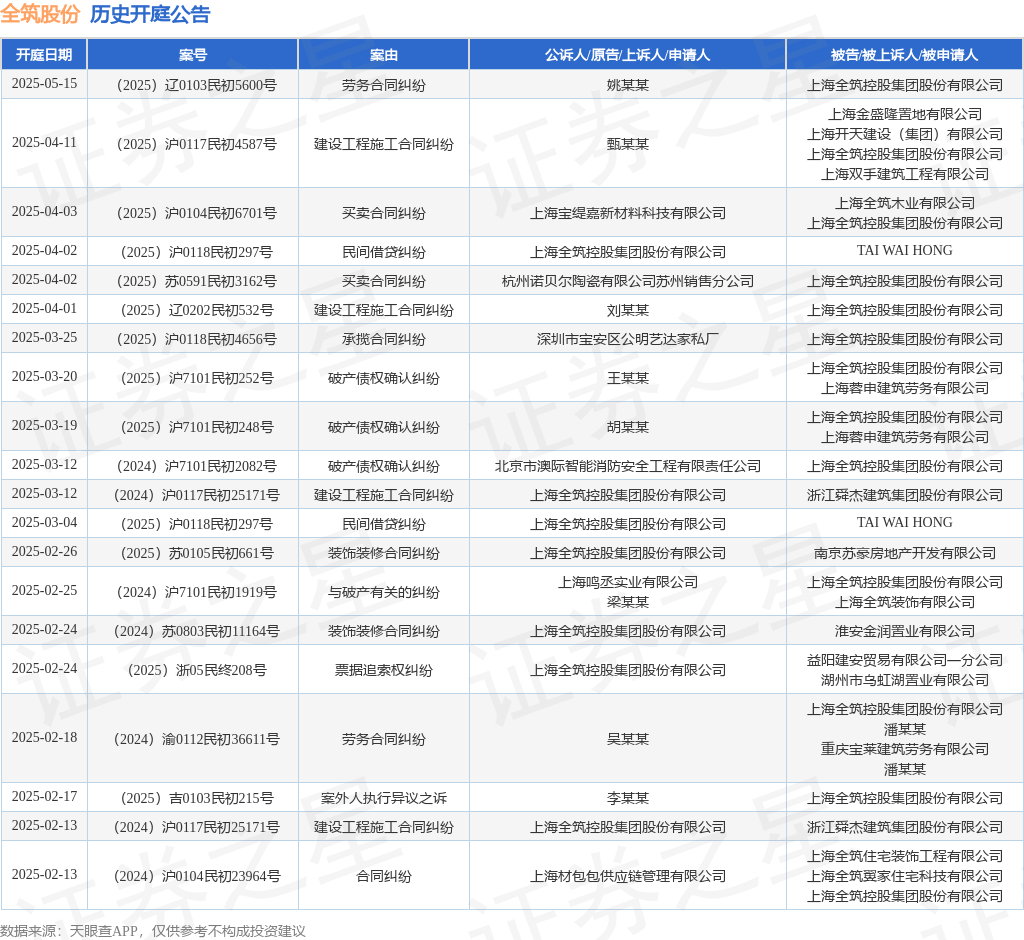Image resolution: width=1024 pixels, height=940 pixels.
Task: Click plaintiff 北京市澳际智能消防安全工程有限责任公司
Action: pyautogui.click(x=628, y=466)
